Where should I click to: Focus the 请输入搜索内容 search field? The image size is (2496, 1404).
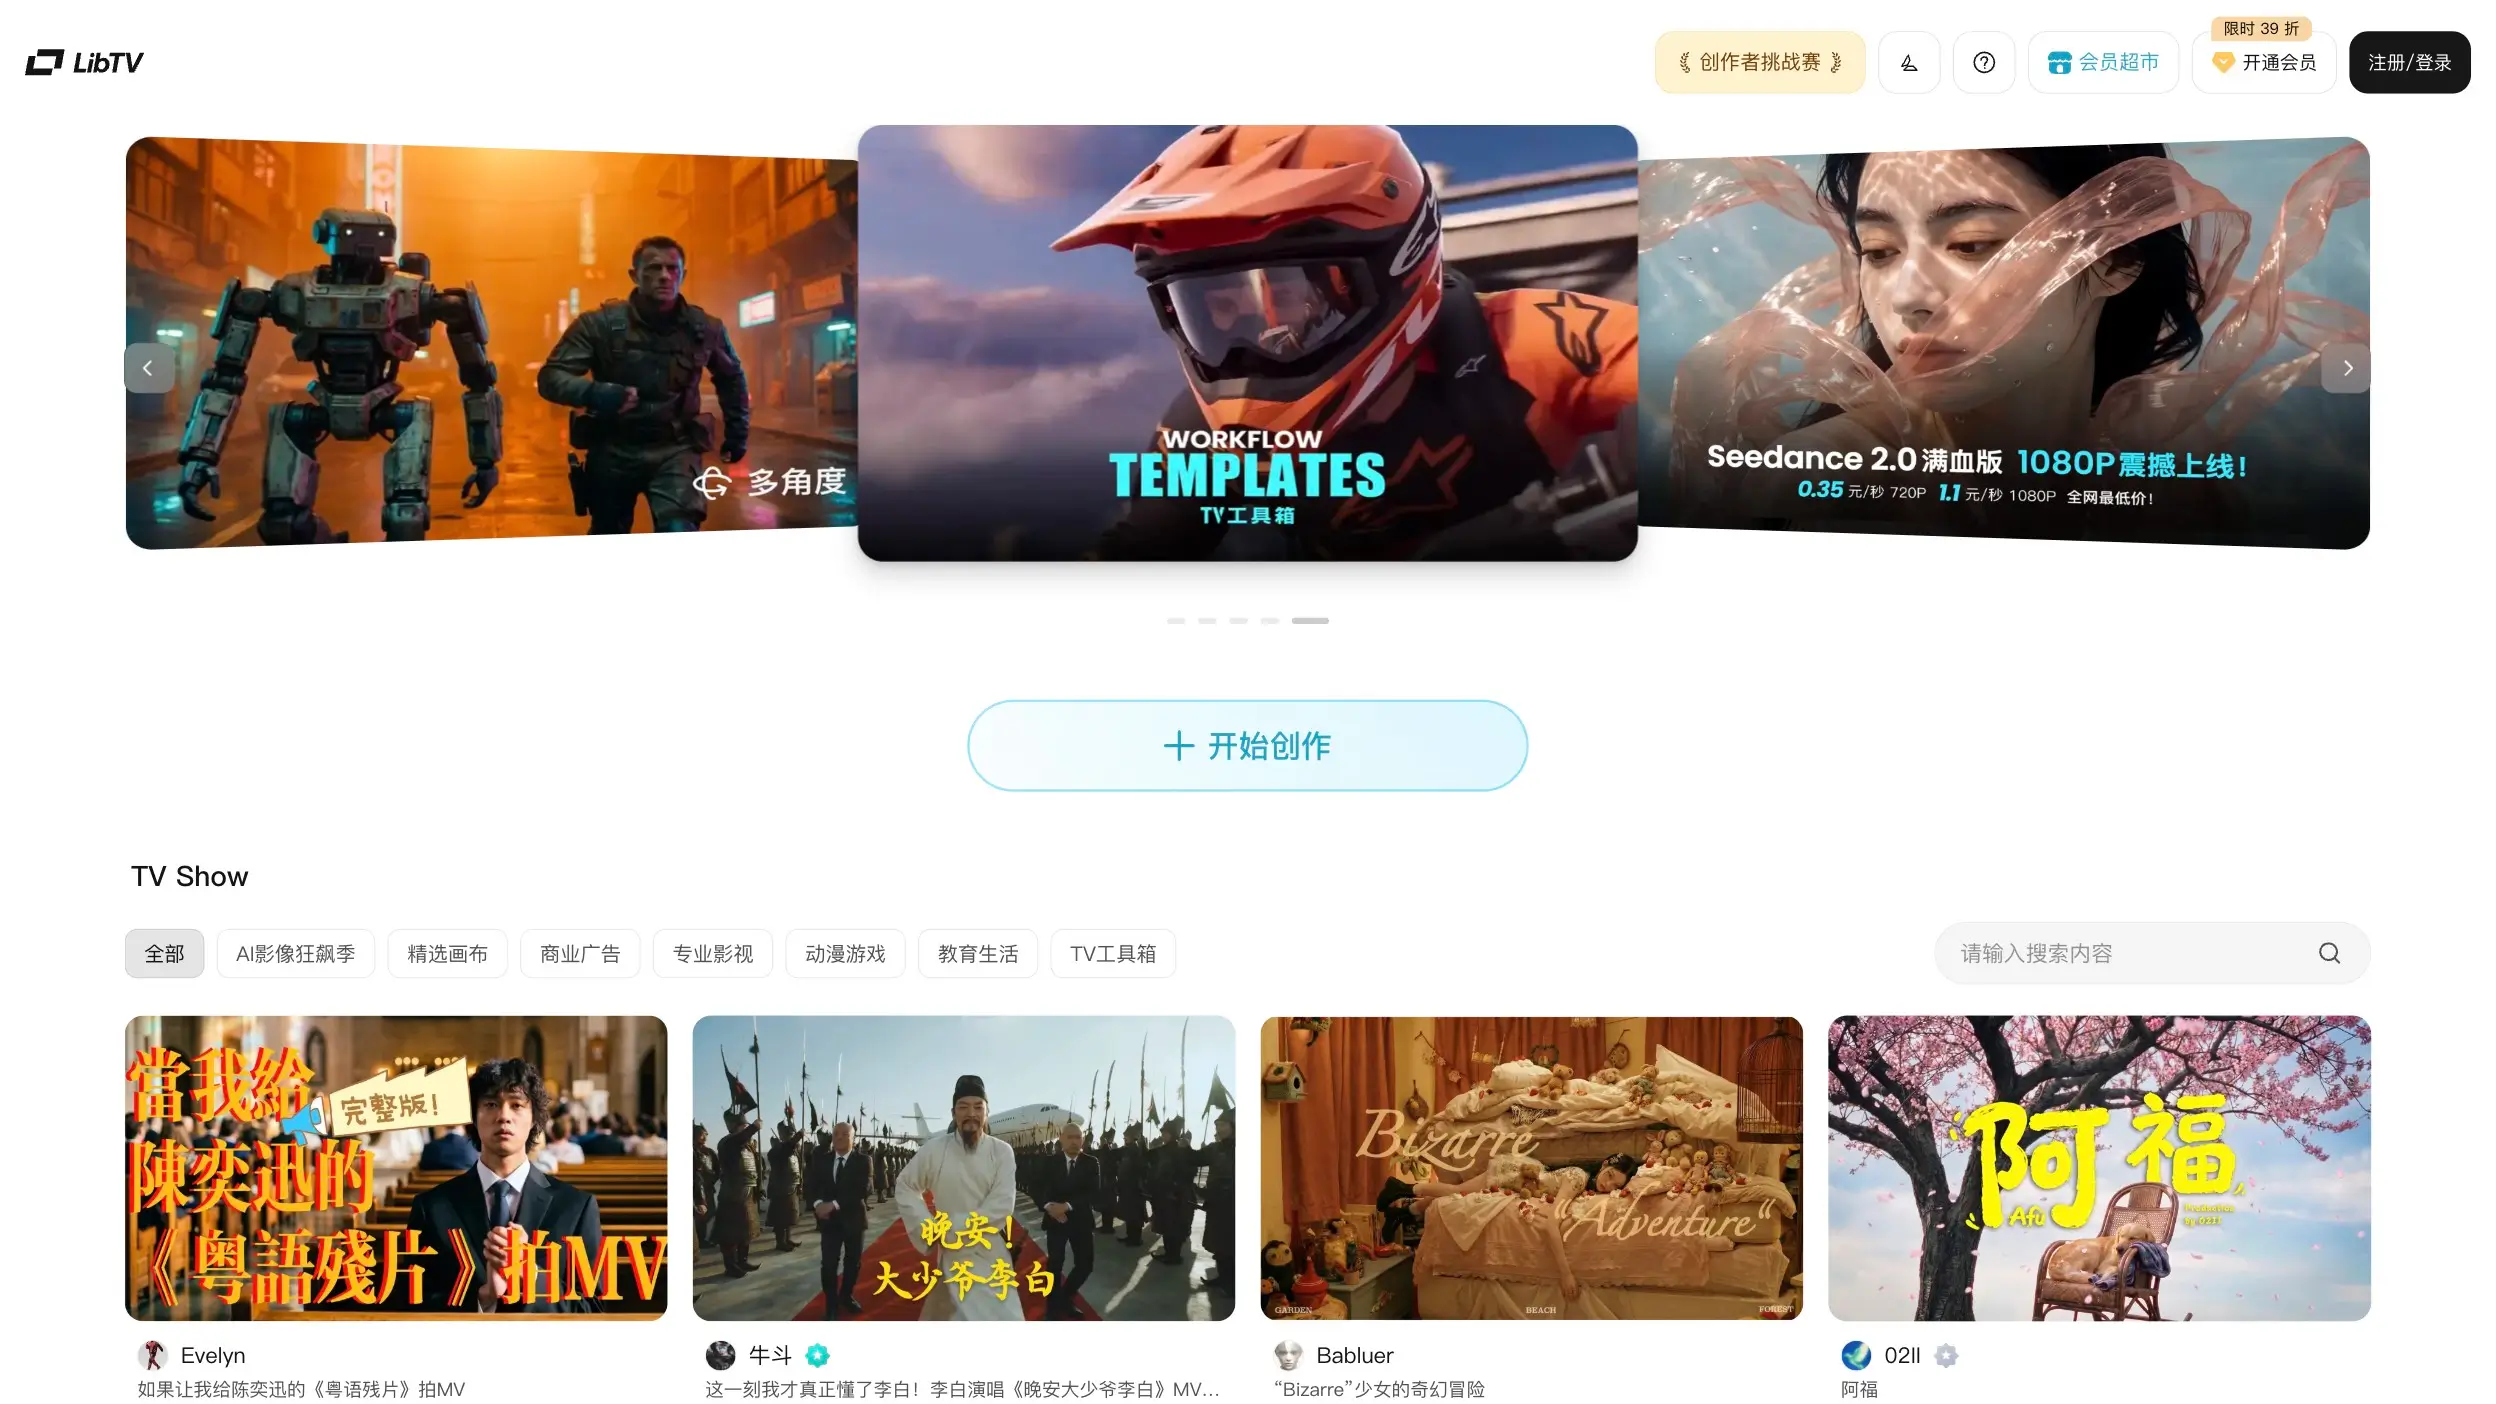coord(2120,953)
